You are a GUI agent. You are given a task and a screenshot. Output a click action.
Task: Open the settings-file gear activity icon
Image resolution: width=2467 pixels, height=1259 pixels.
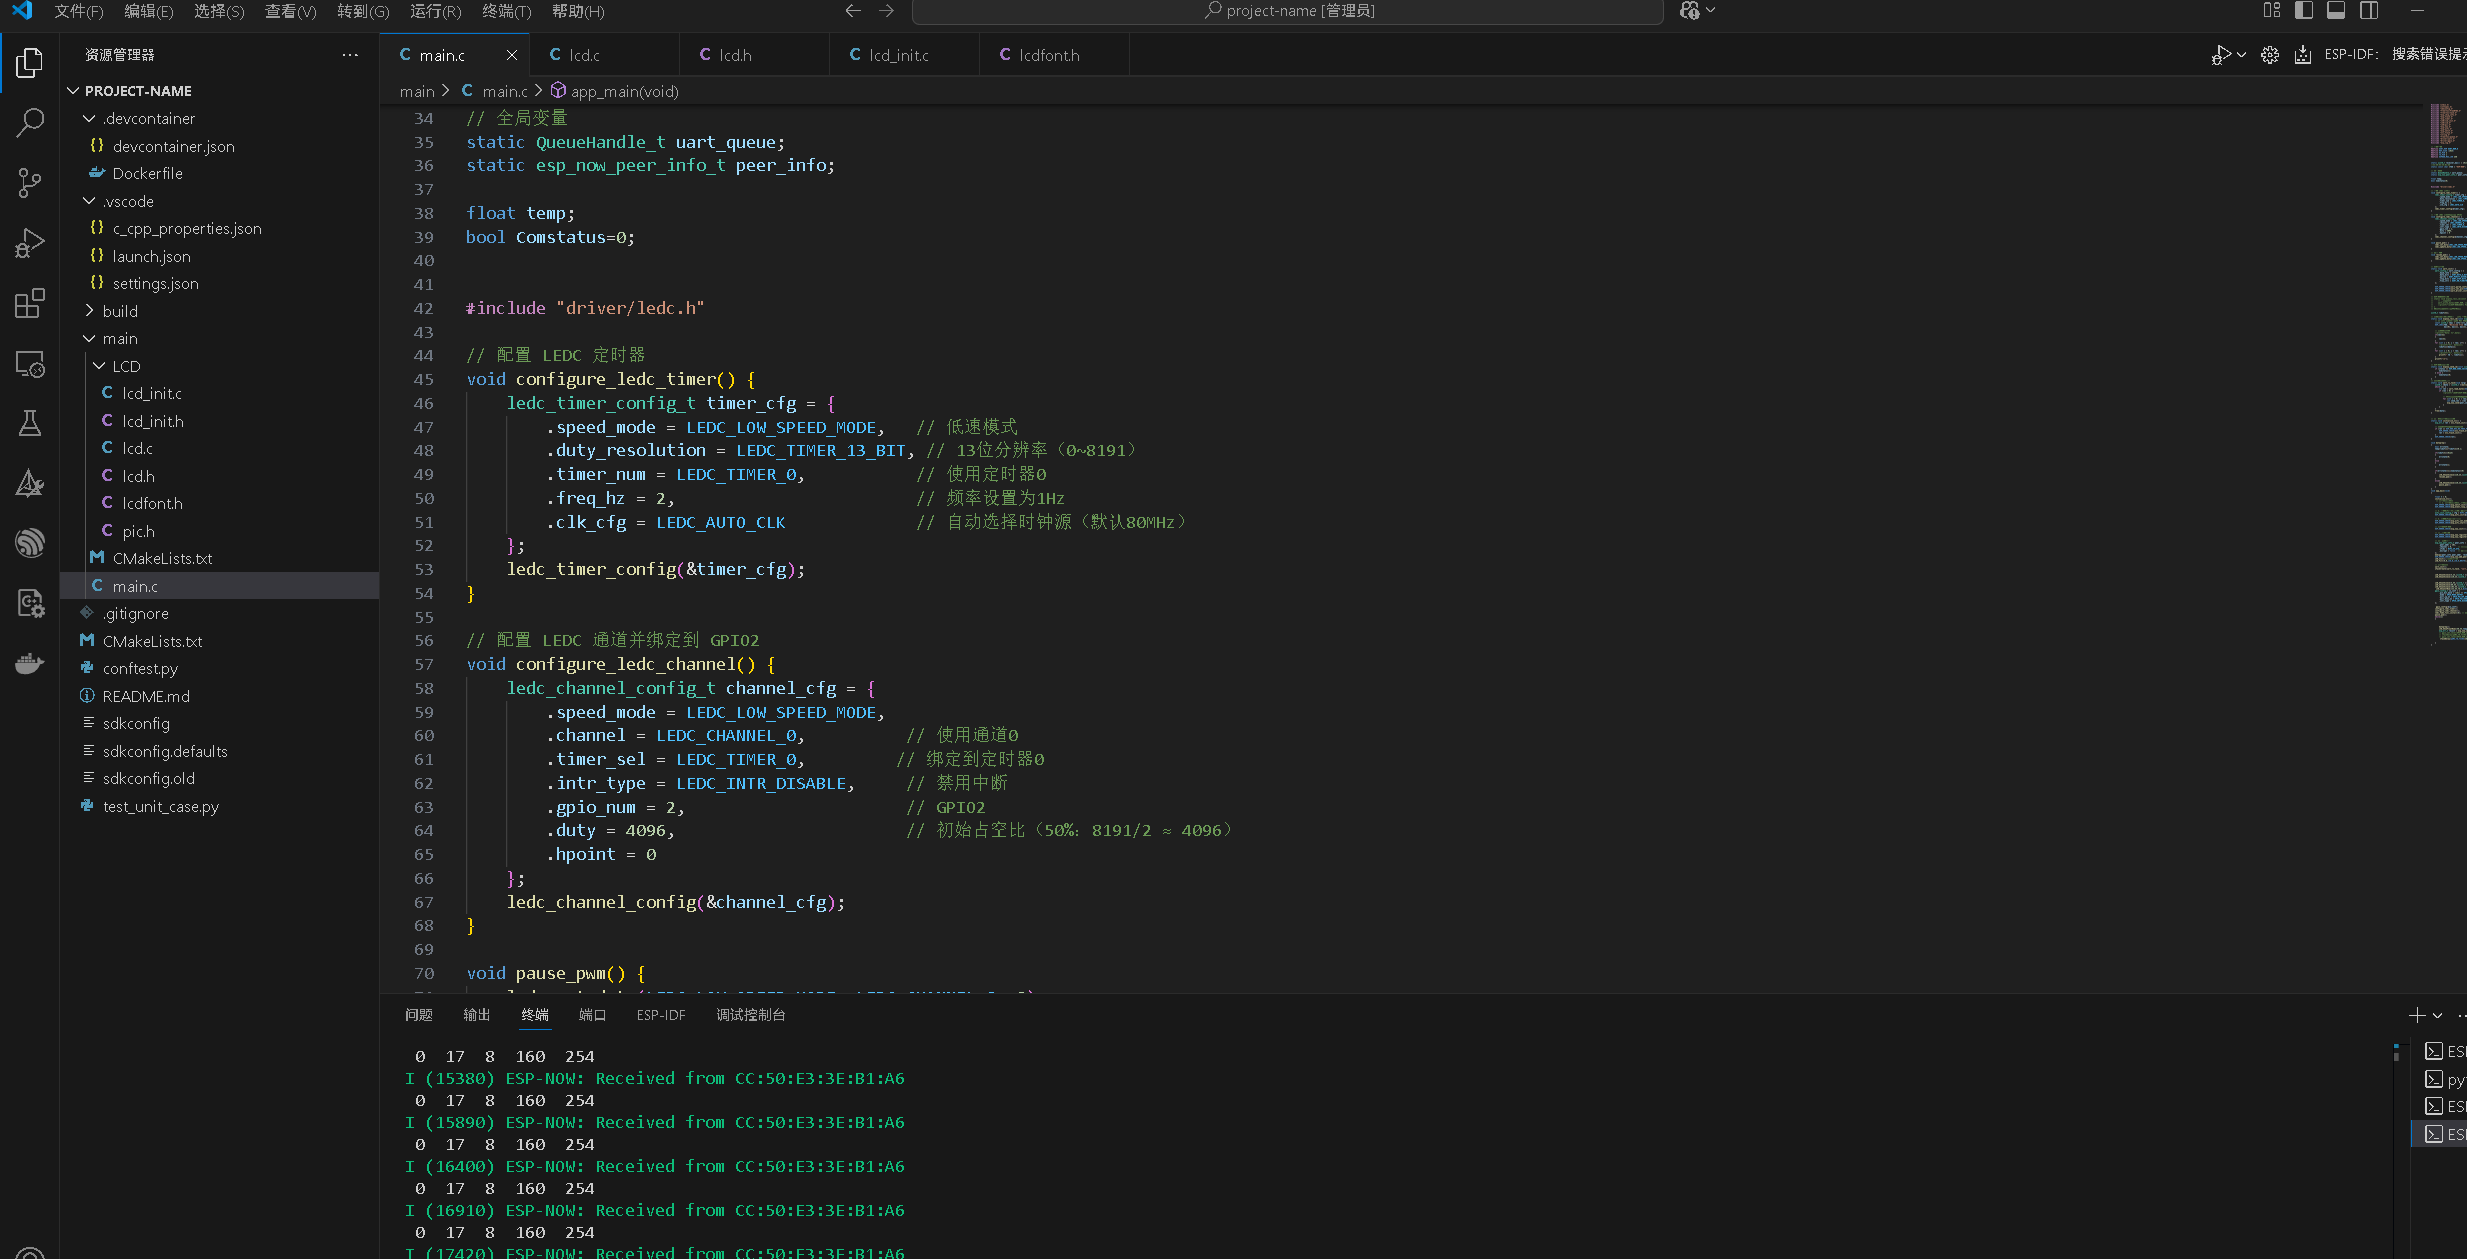tap(30, 603)
